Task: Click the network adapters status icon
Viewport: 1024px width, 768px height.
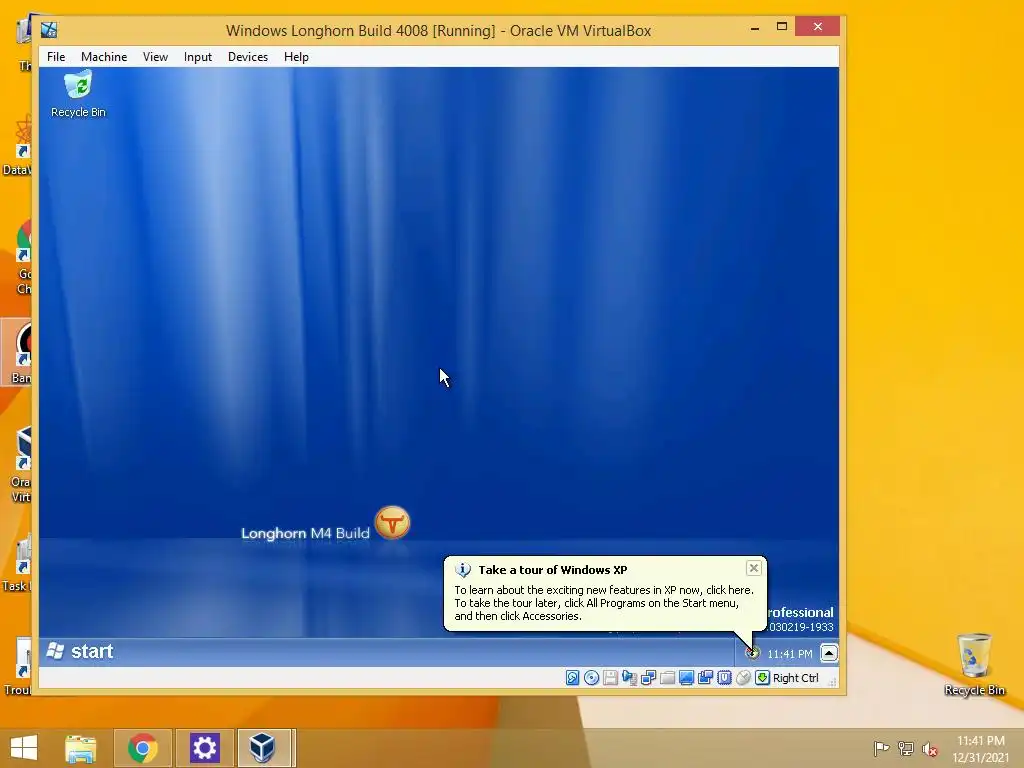Action: 648,678
